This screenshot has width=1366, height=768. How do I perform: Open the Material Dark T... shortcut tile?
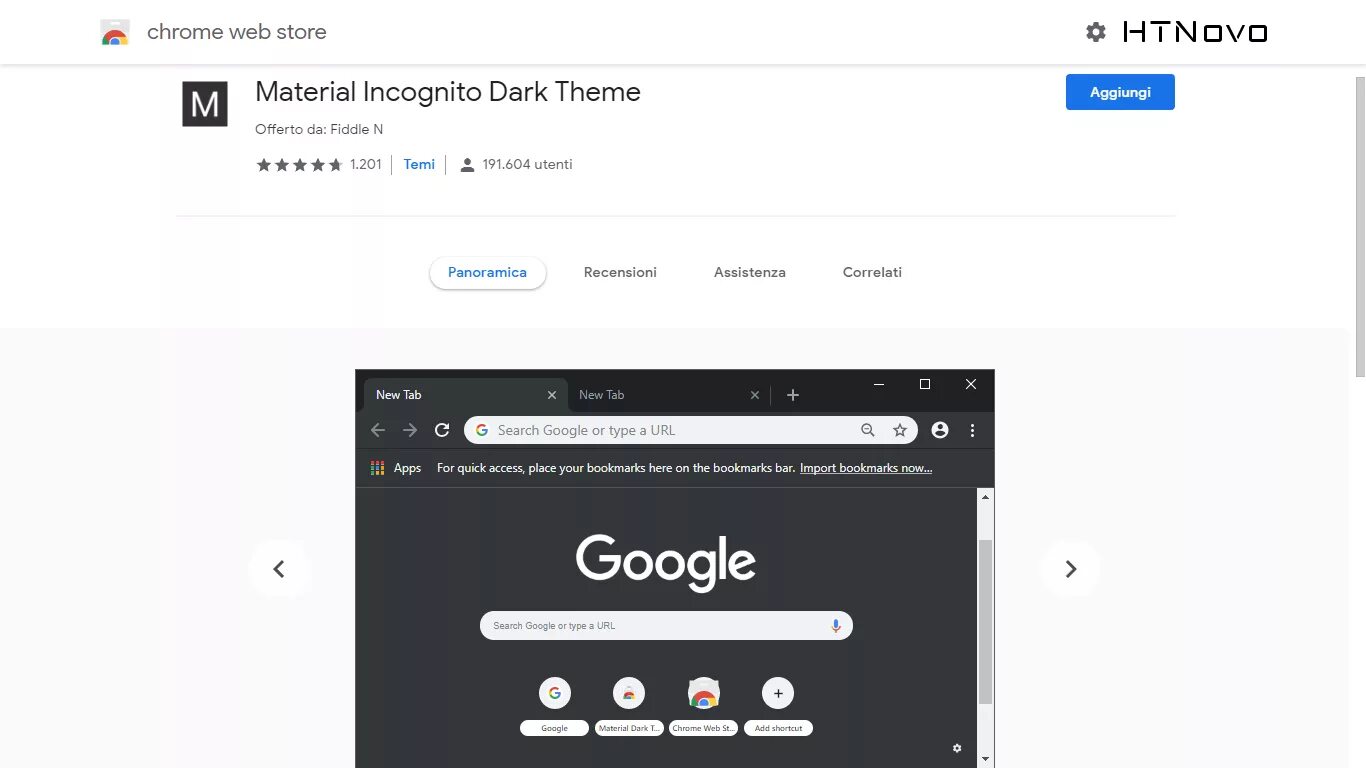(629, 706)
